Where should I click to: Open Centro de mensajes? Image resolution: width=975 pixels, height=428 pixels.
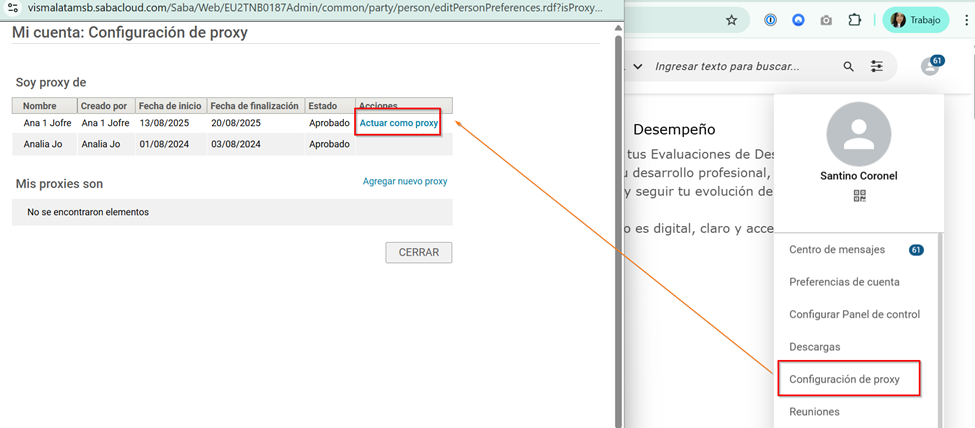836,249
